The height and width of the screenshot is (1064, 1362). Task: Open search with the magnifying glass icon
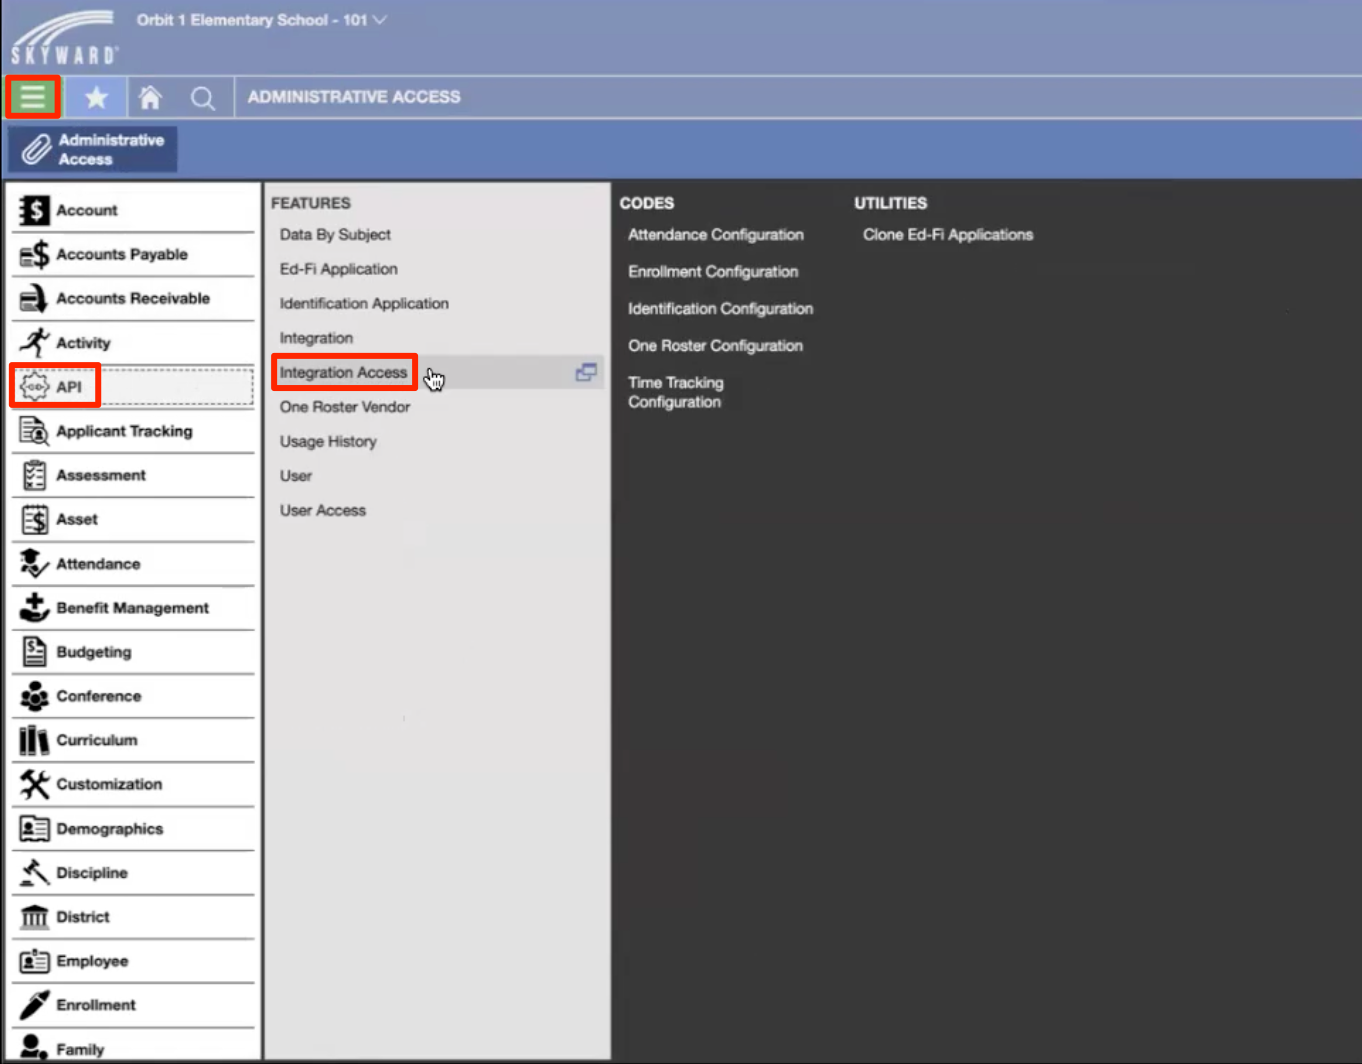[202, 97]
